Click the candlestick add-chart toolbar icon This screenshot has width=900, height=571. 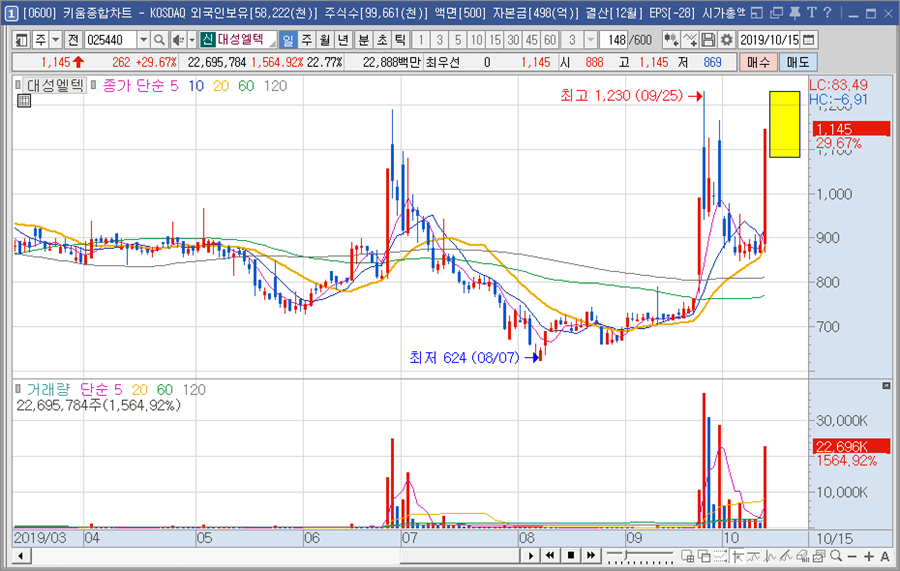pos(670,40)
